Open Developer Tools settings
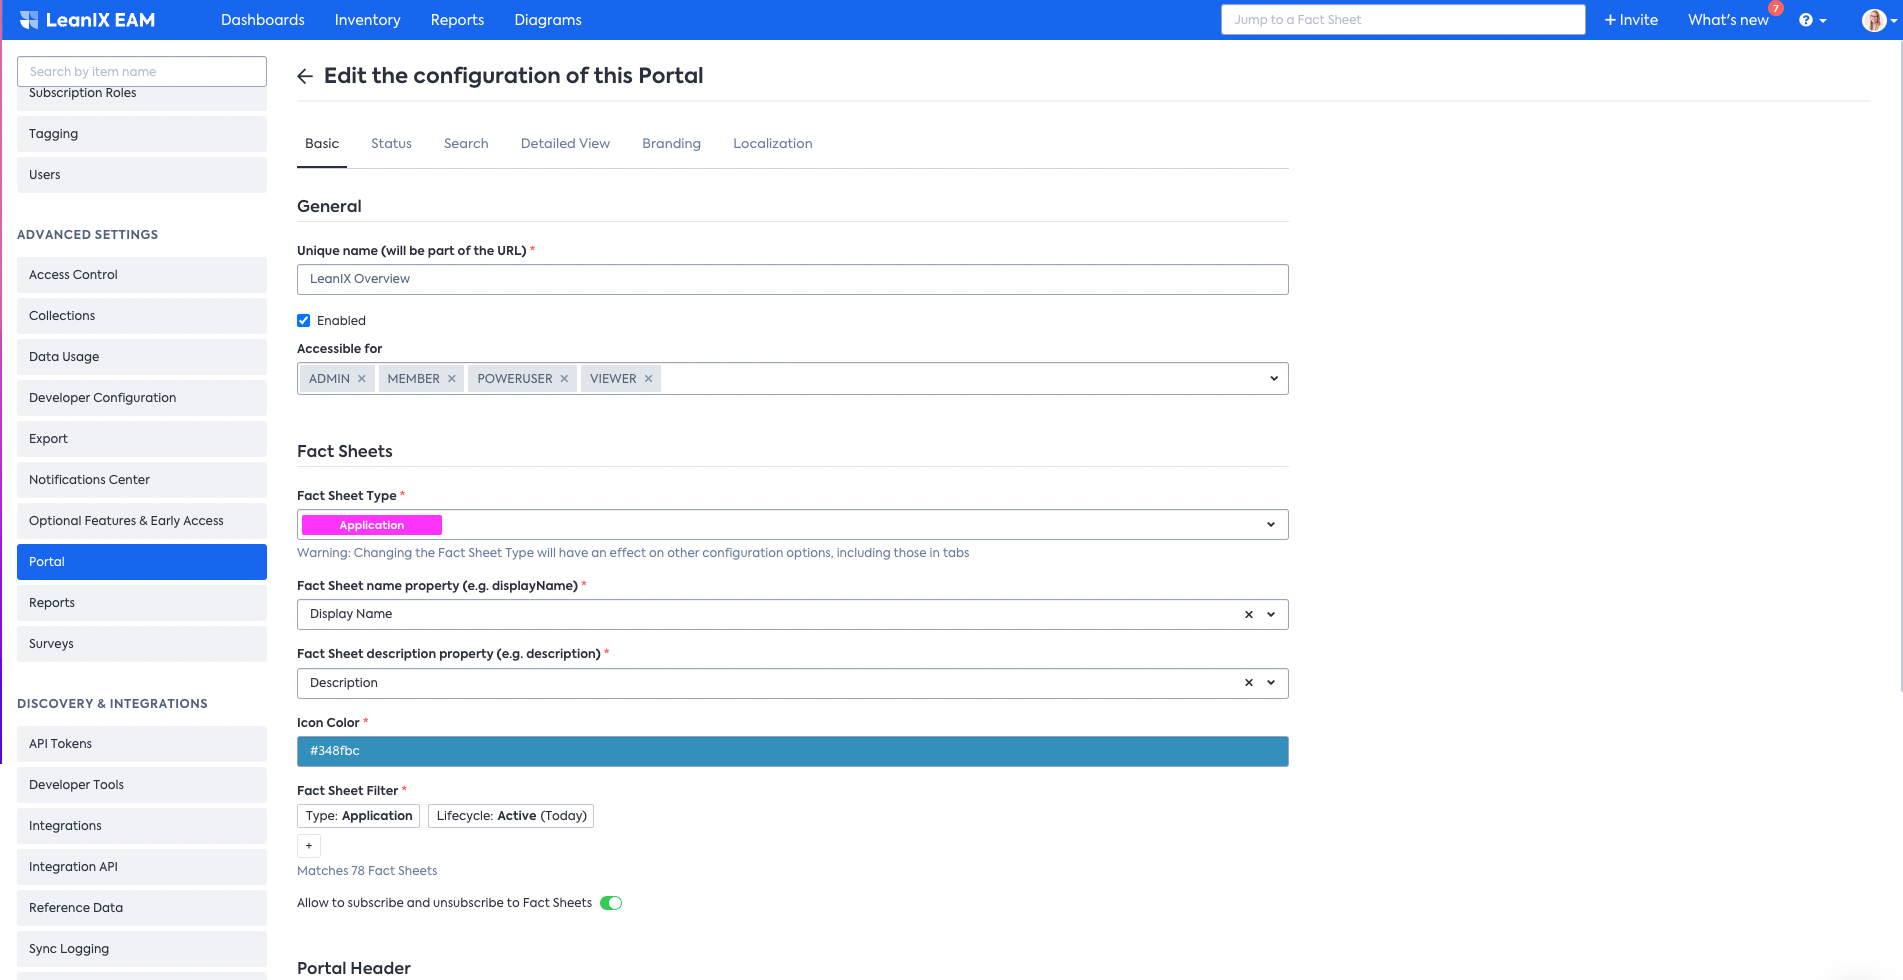The image size is (1903, 980). 142,785
